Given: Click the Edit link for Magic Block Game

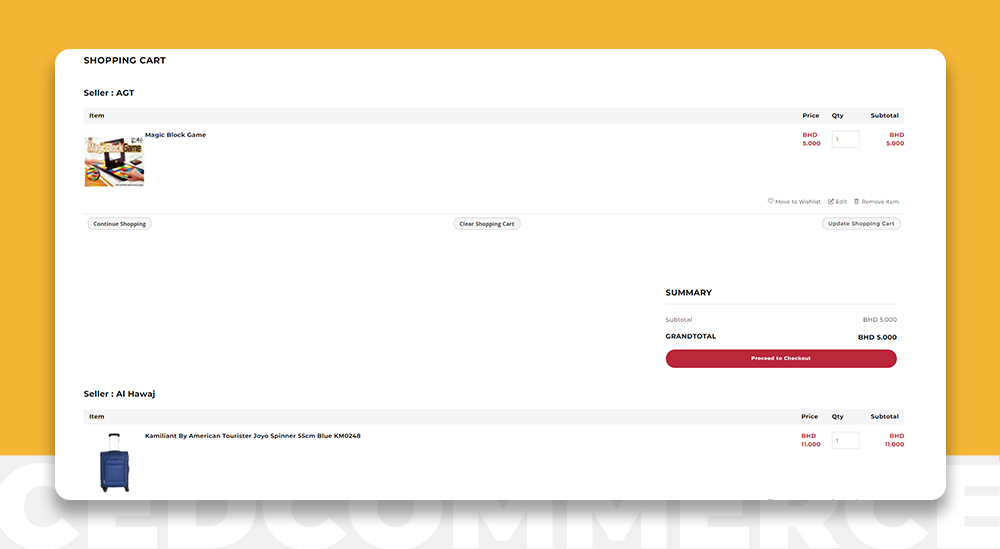Looking at the screenshot, I should 841,201.
